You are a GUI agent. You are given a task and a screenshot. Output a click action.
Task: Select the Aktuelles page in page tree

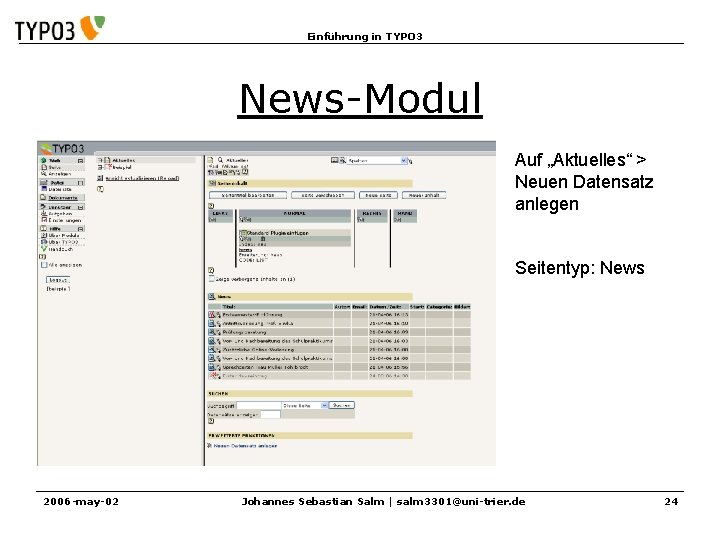tap(124, 160)
